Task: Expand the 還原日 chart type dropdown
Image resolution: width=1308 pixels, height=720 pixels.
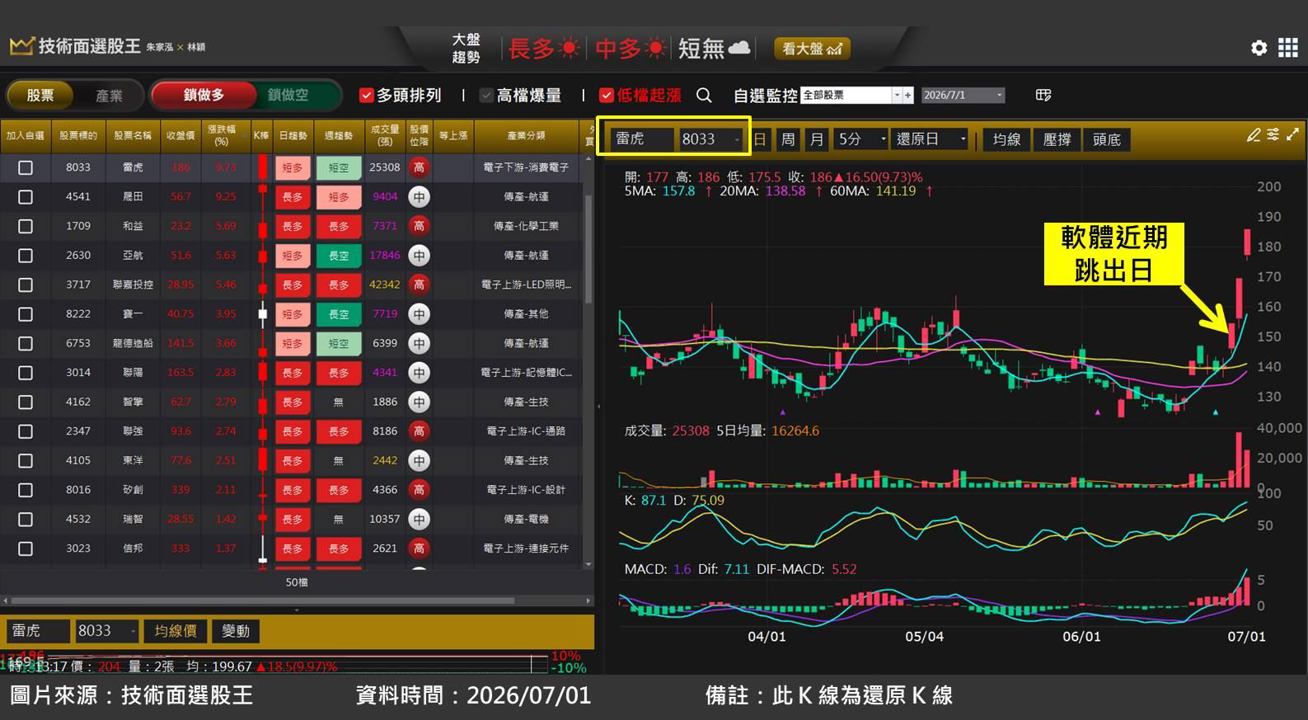Action: coord(931,139)
